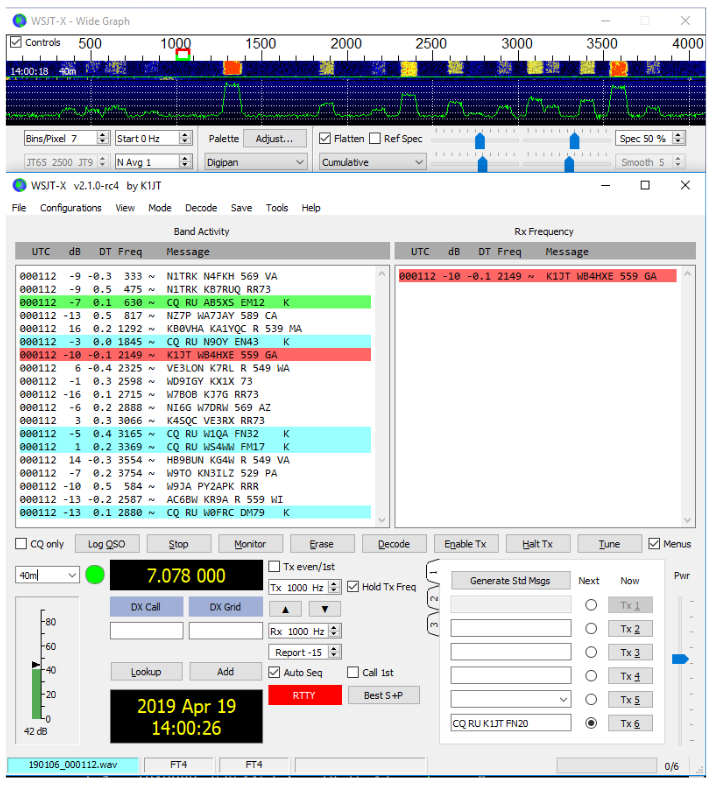The width and height of the screenshot is (713, 785).
Task: Open the Decode menu
Action: 201,208
